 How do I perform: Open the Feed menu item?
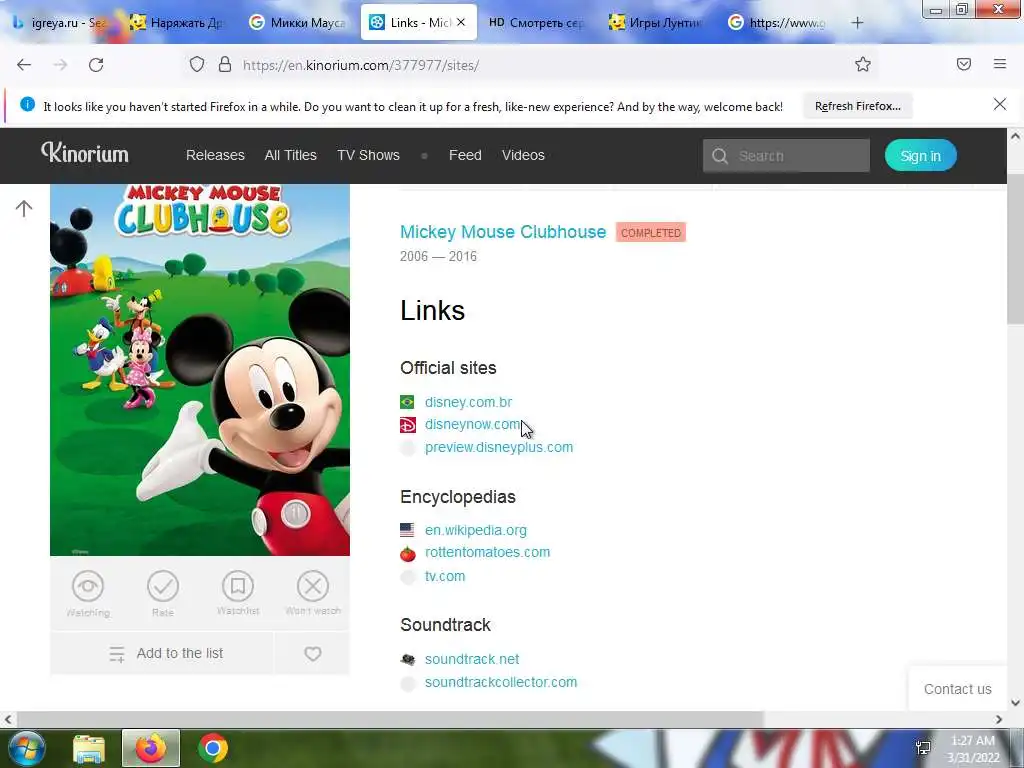[465, 155]
